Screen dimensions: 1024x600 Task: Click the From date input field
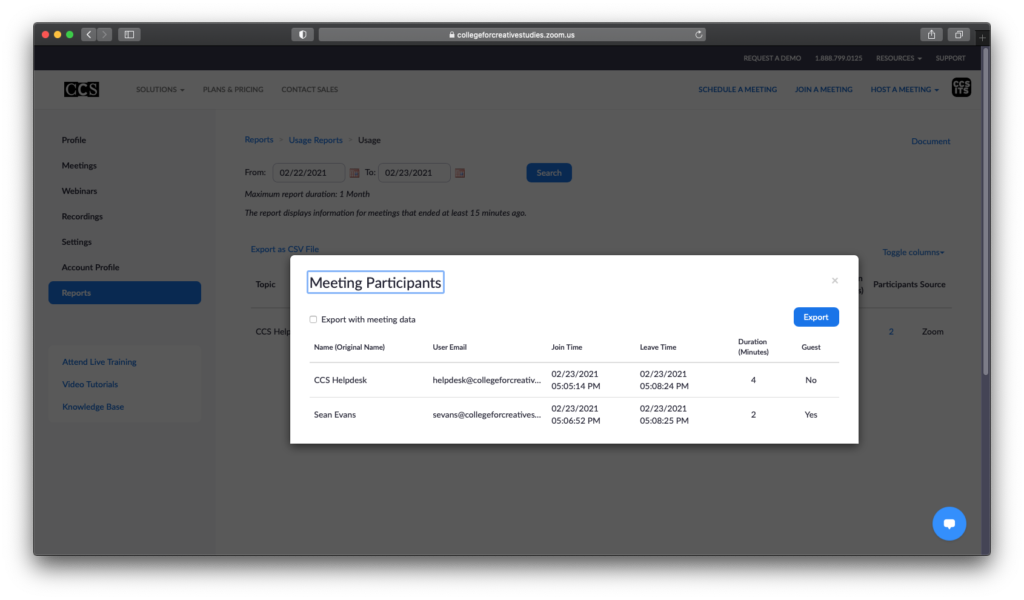click(x=308, y=173)
